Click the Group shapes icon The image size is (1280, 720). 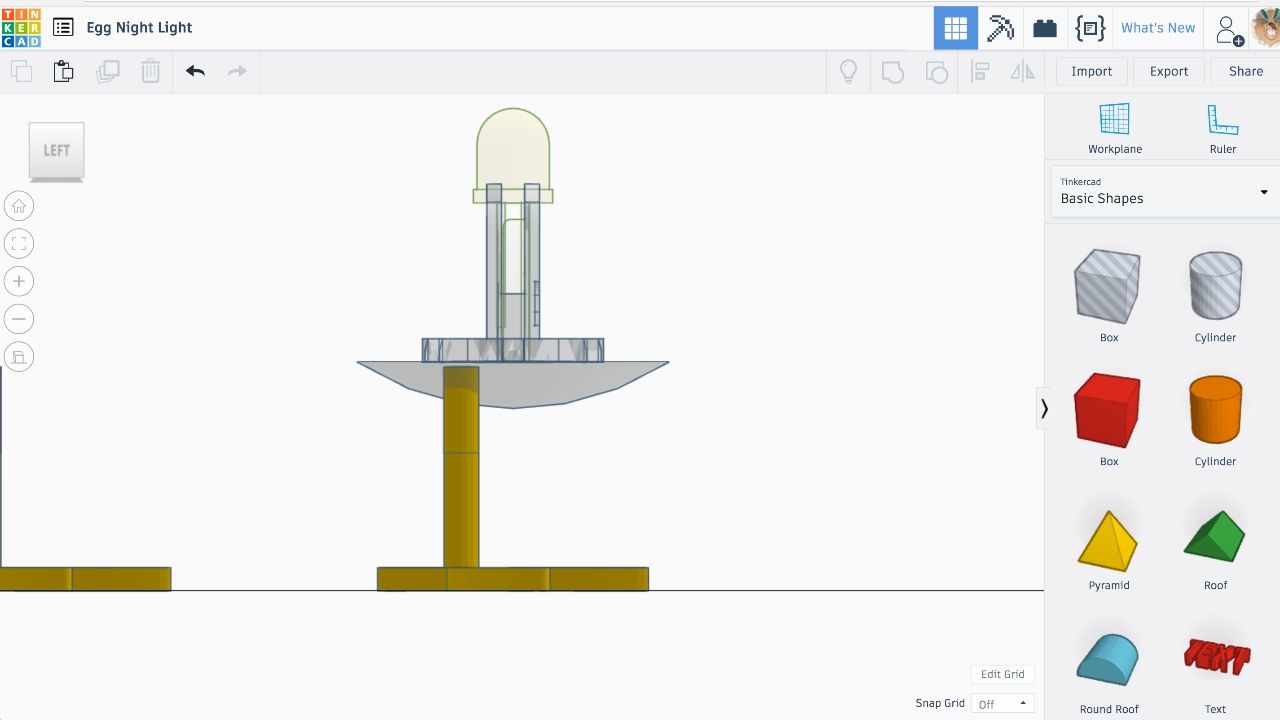[893, 71]
